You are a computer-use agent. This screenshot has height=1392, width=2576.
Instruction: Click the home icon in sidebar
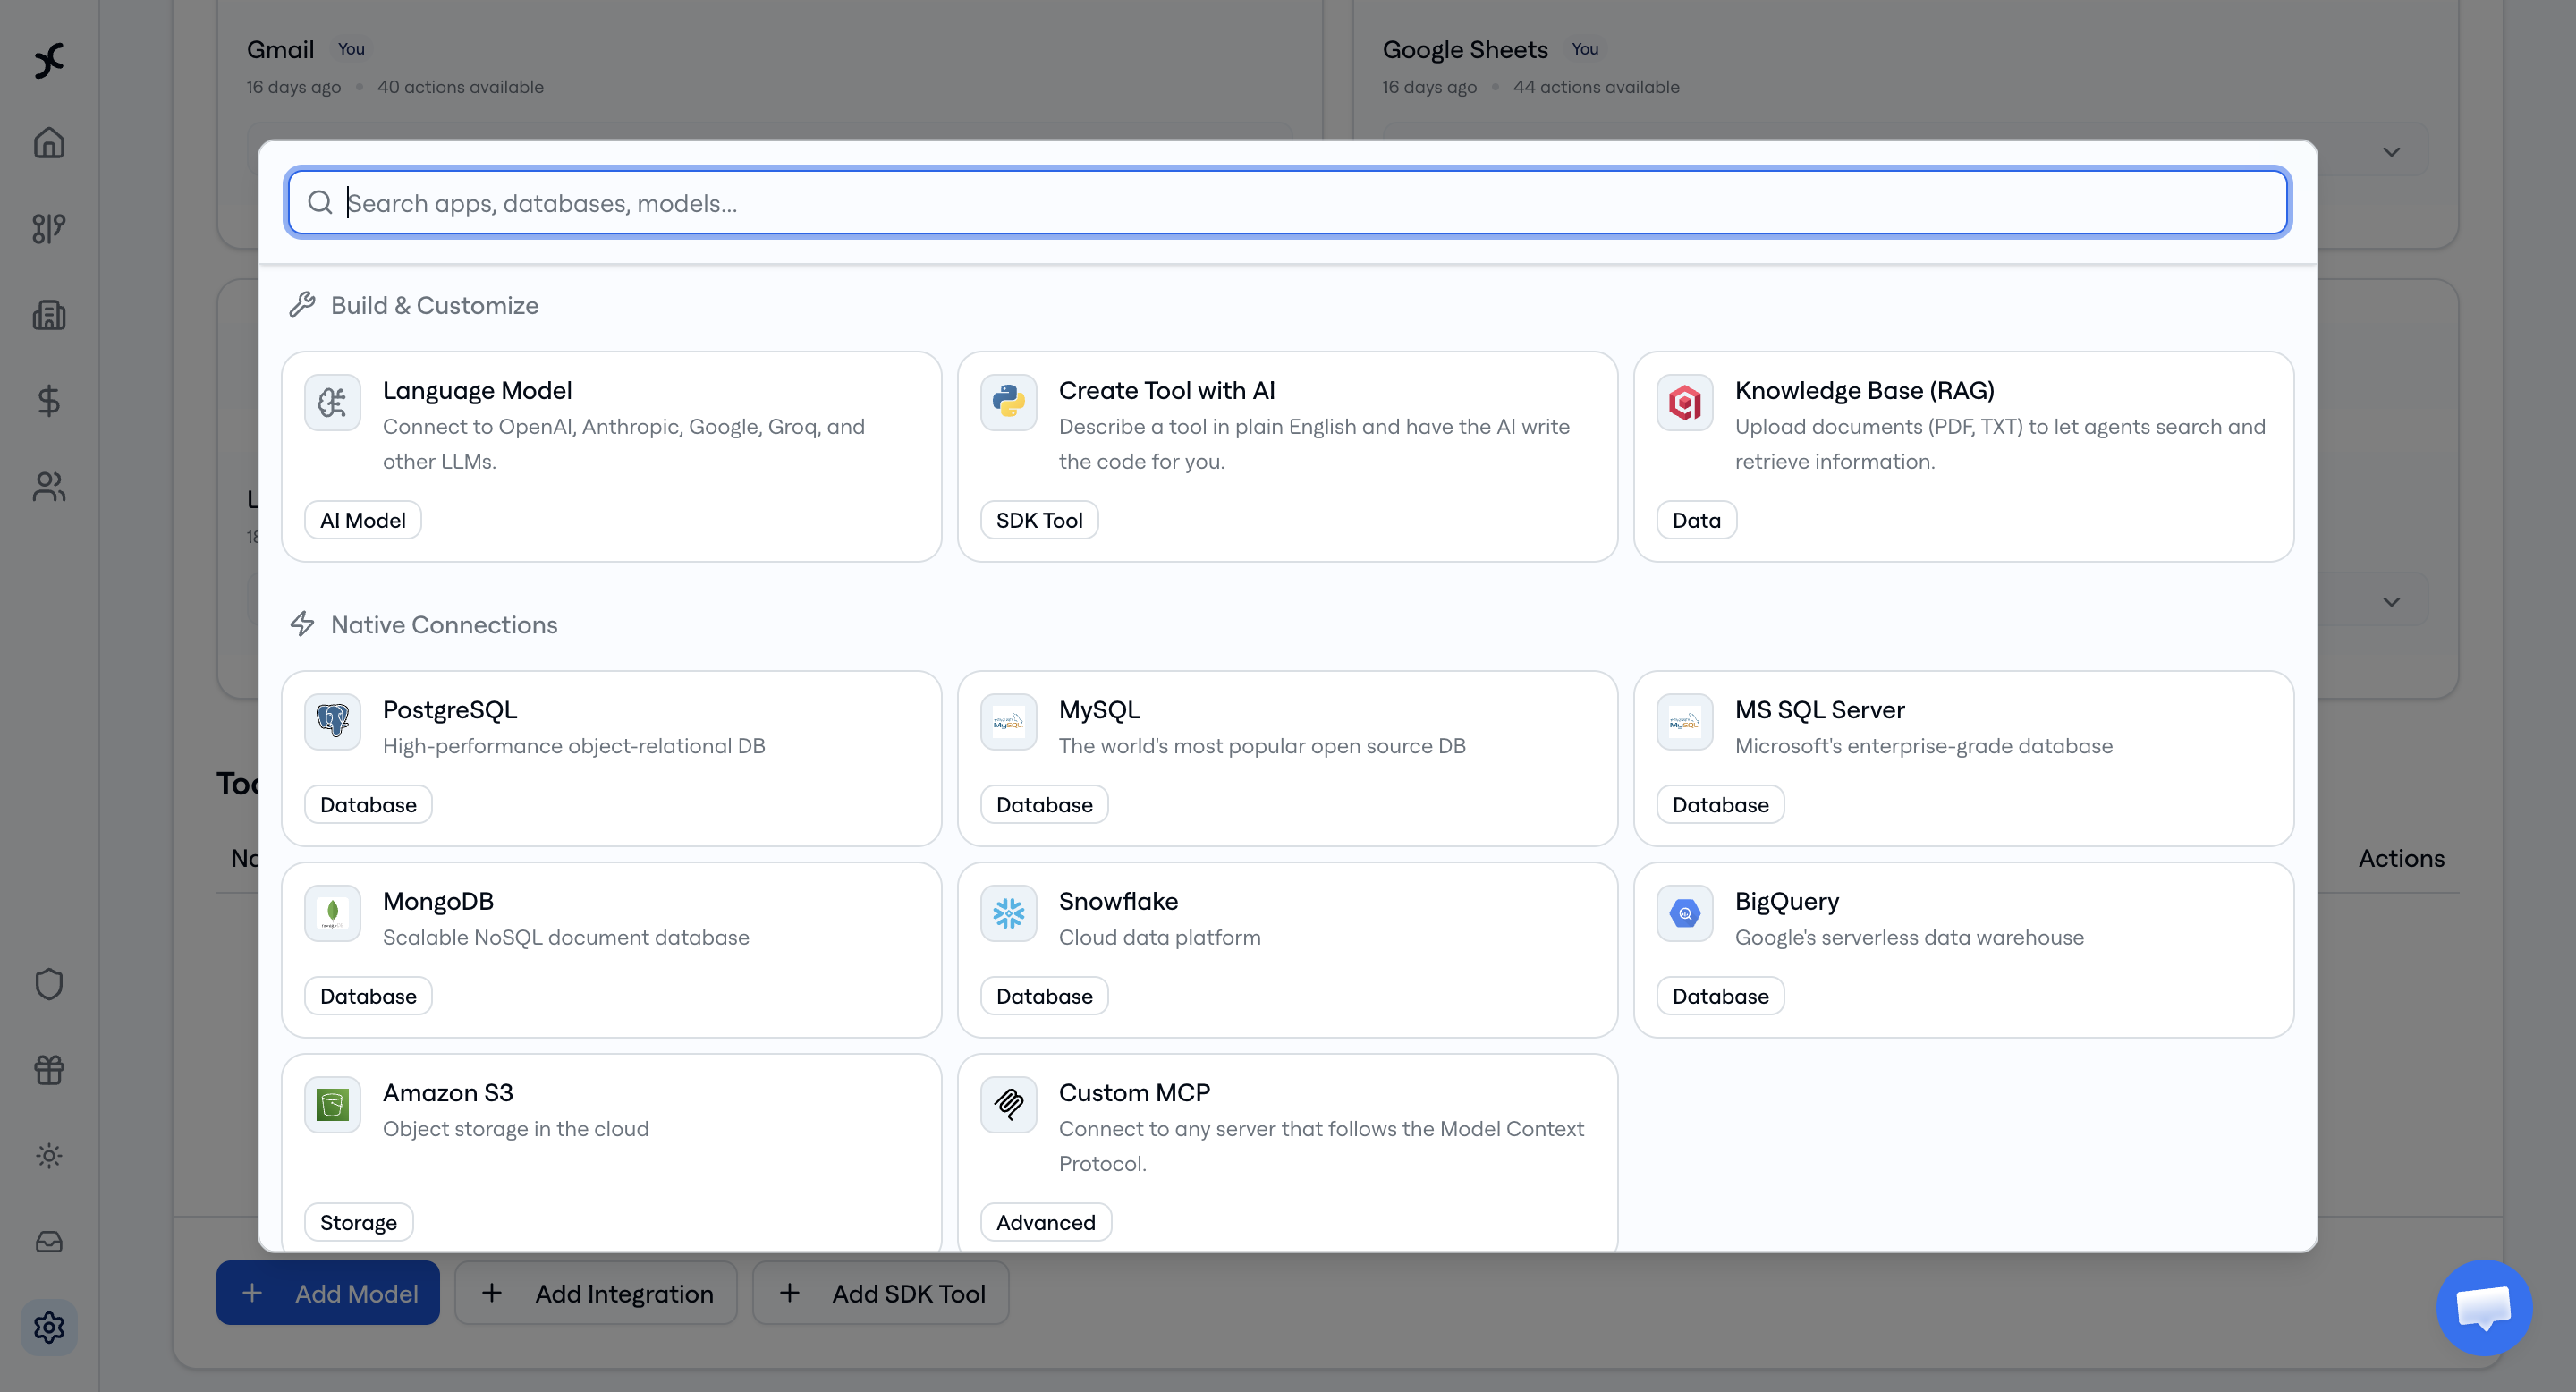[49, 143]
